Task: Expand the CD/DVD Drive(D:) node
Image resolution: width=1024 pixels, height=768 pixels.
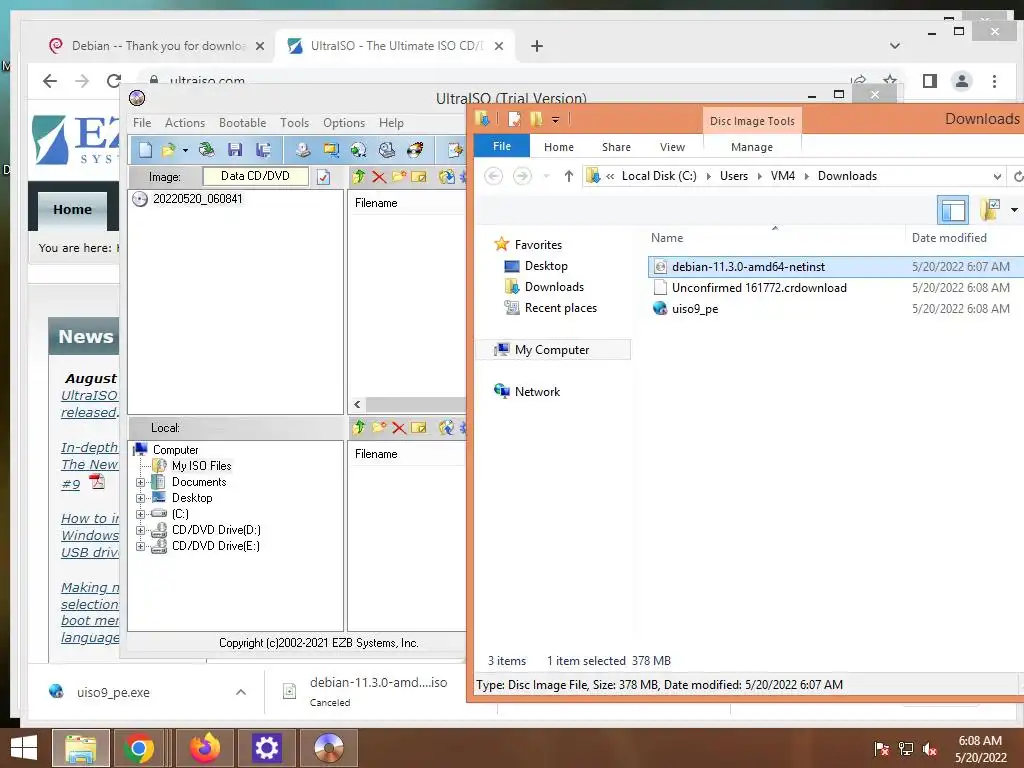Action: pyautogui.click(x=140, y=530)
